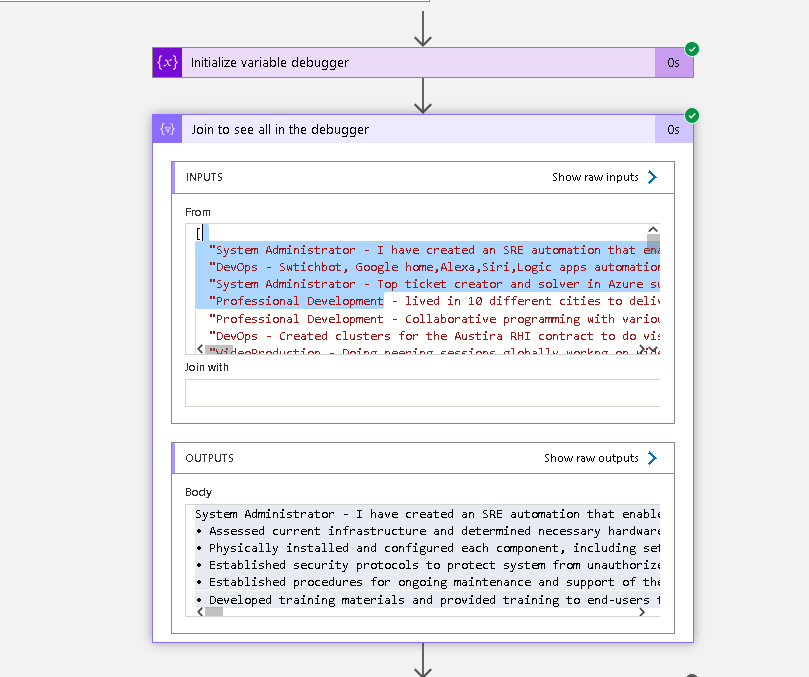Click the up arrow of From box scrollbar
The image size is (809, 677).
pos(653,230)
